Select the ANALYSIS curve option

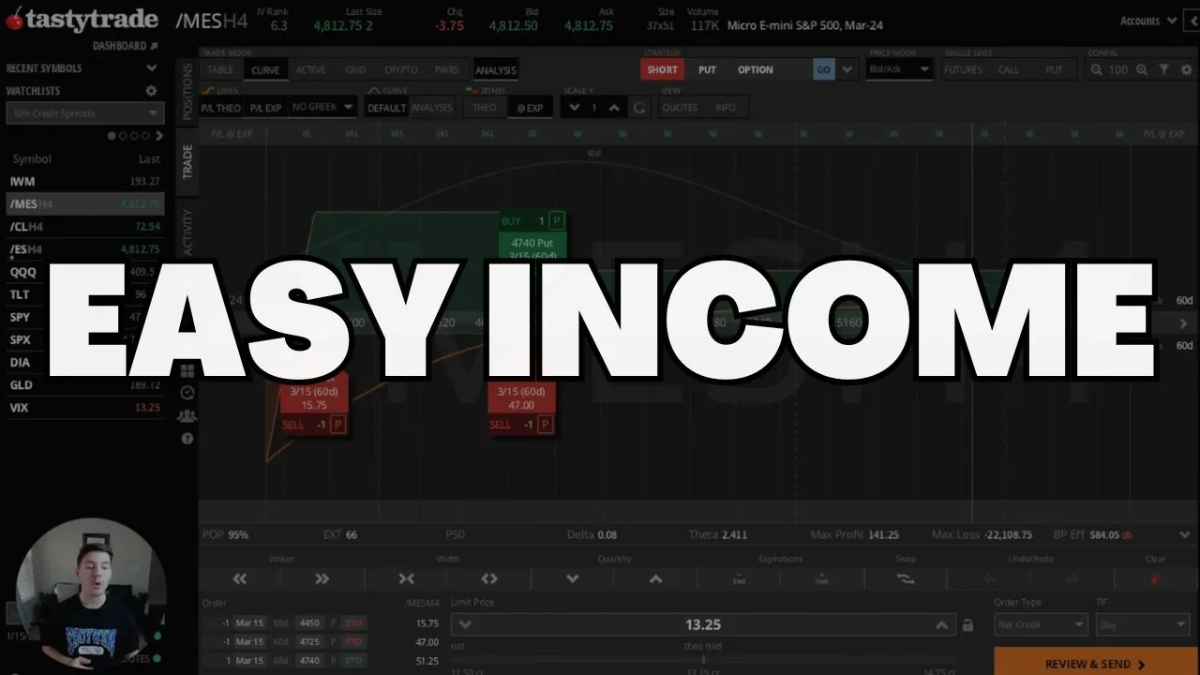432,107
